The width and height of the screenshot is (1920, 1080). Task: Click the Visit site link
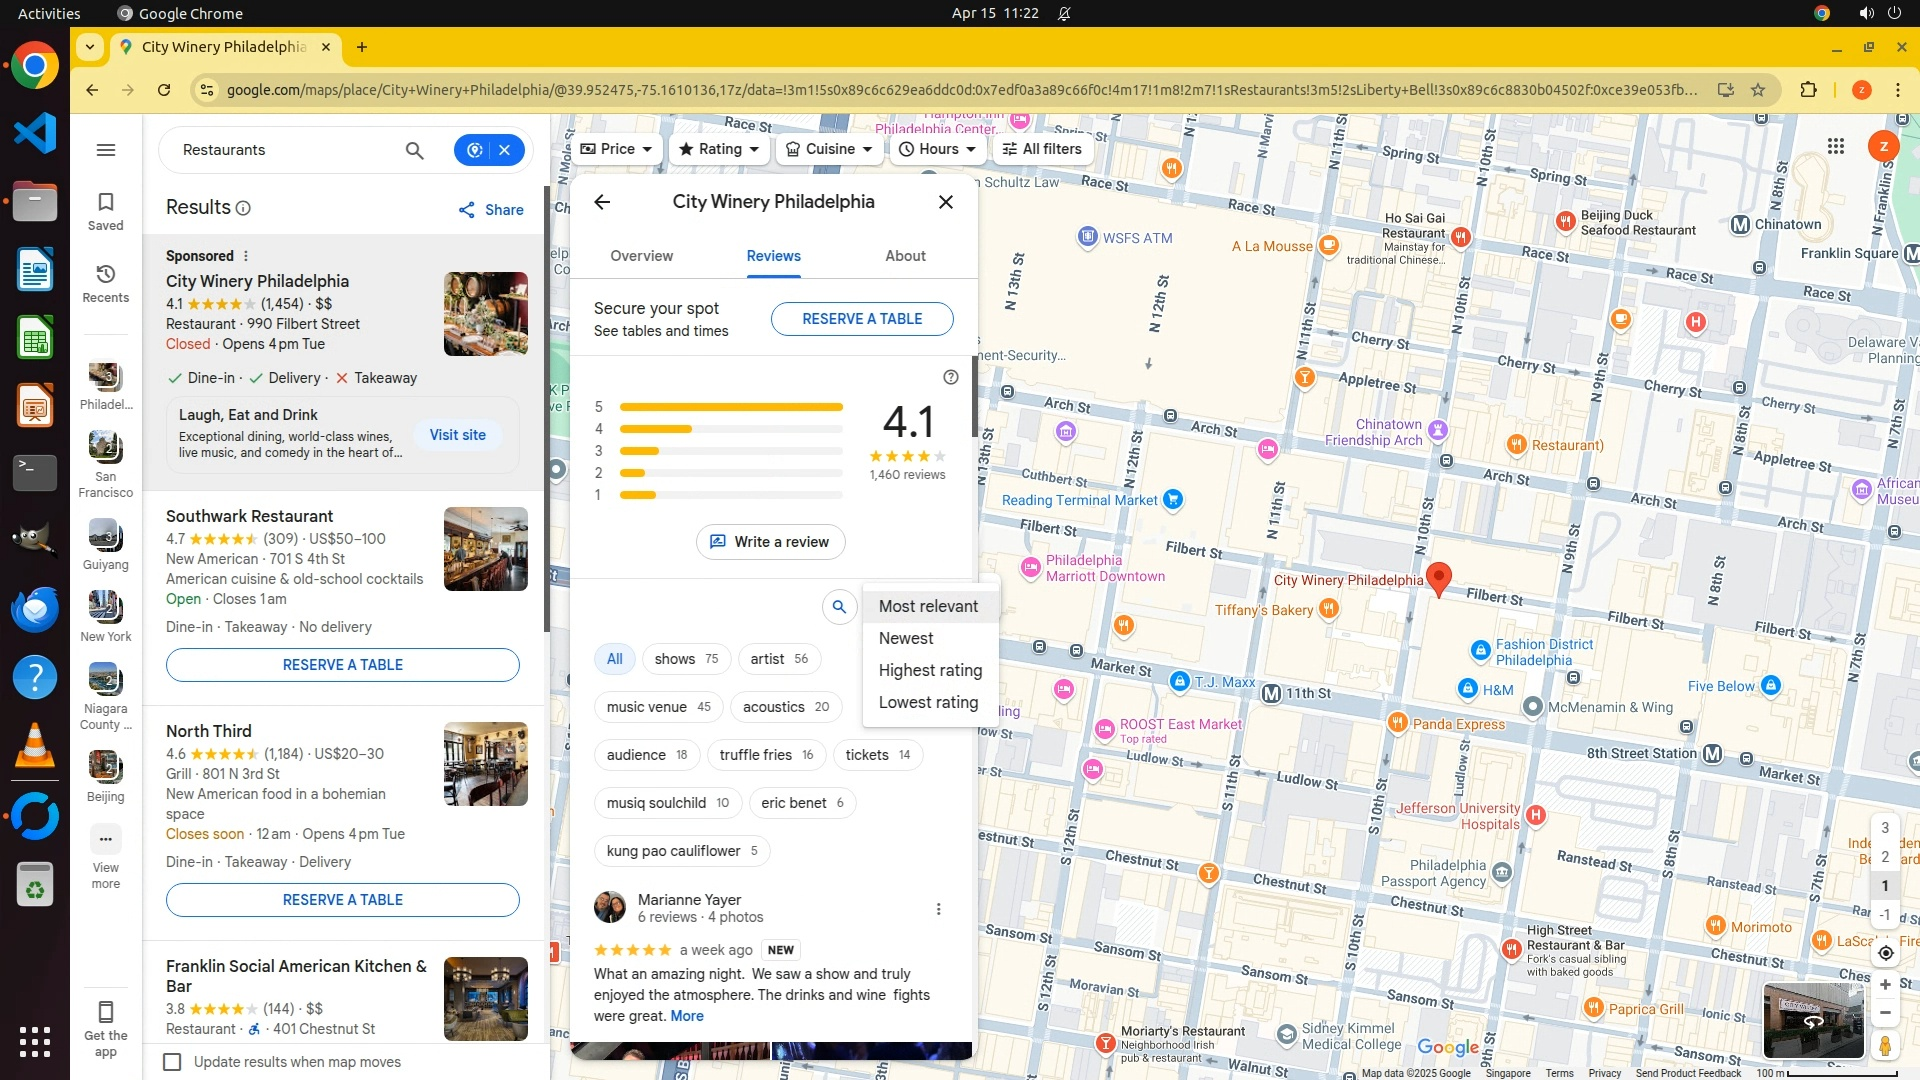457,435
